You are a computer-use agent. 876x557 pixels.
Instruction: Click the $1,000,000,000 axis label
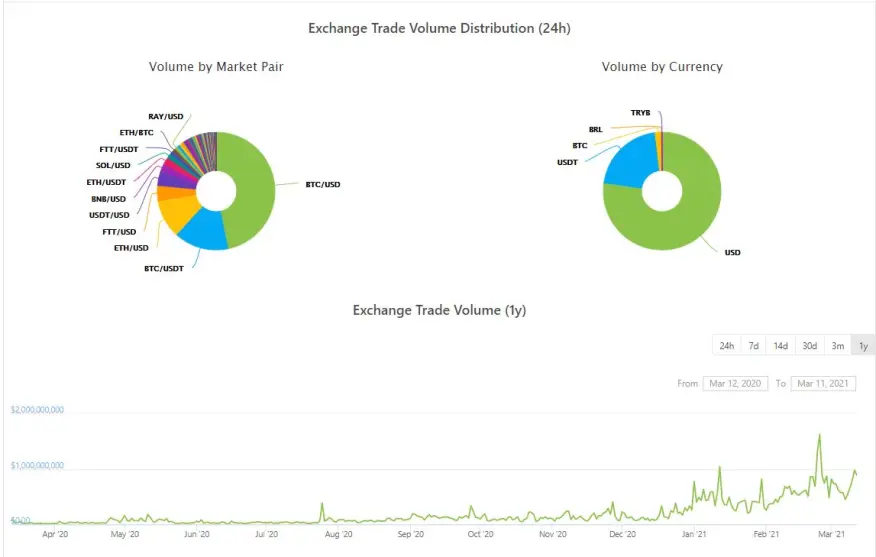point(37,465)
